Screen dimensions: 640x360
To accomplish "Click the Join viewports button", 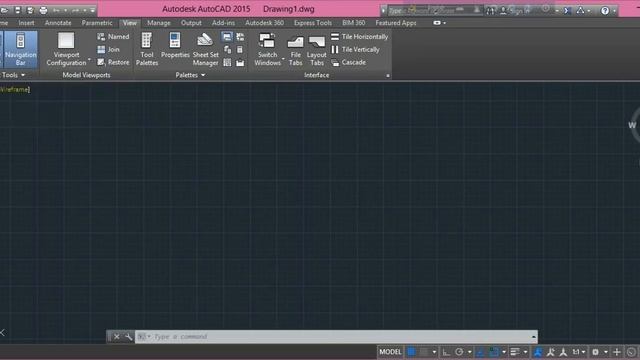I will coord(109,49).
